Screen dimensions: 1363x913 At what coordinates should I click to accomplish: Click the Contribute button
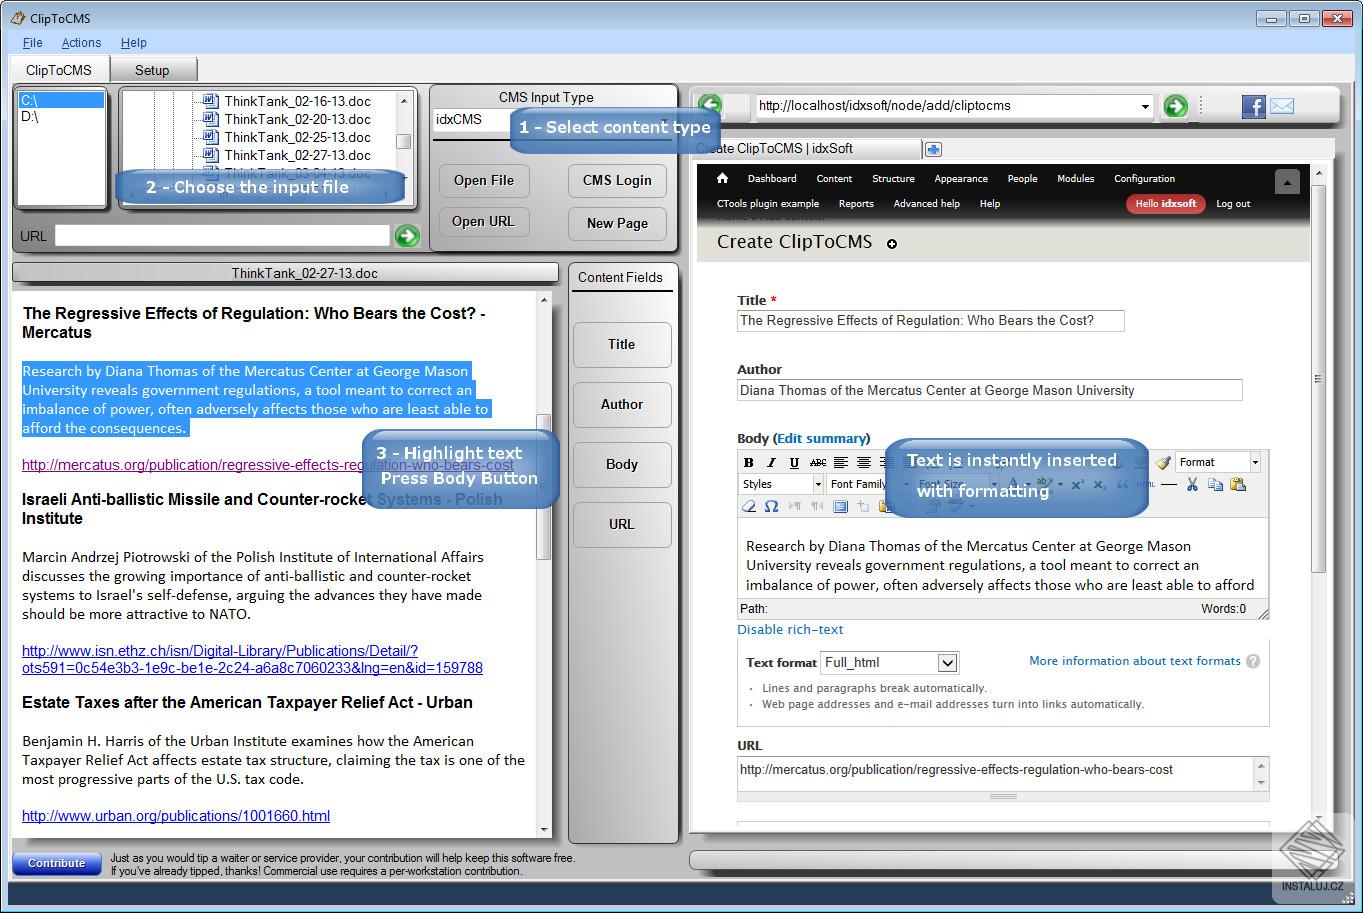coord(57,864)
